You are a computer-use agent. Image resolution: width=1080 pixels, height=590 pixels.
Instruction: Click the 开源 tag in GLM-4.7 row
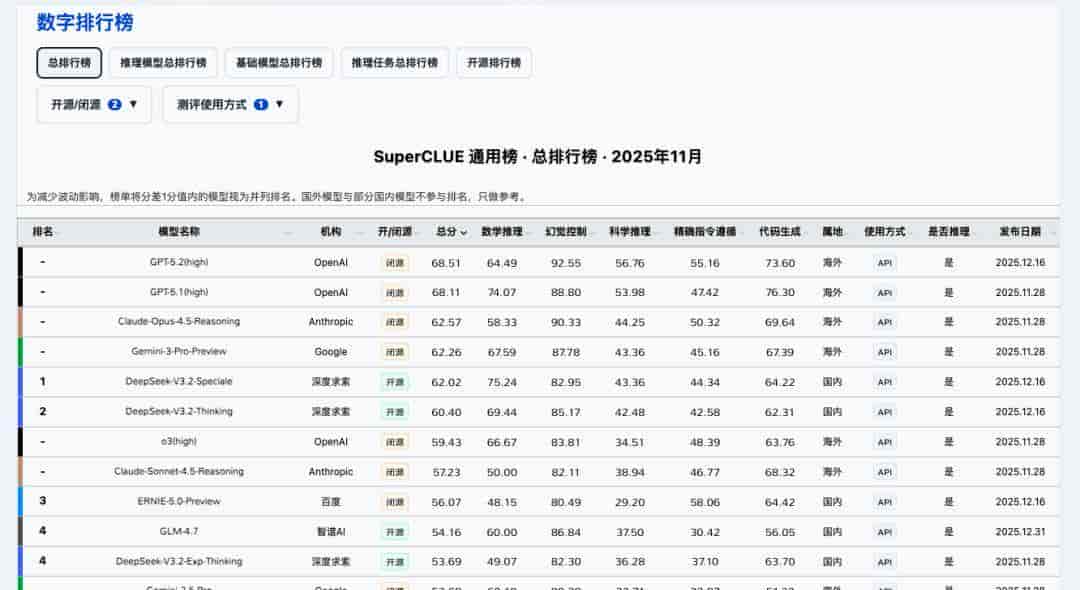(x=395, y=532)
